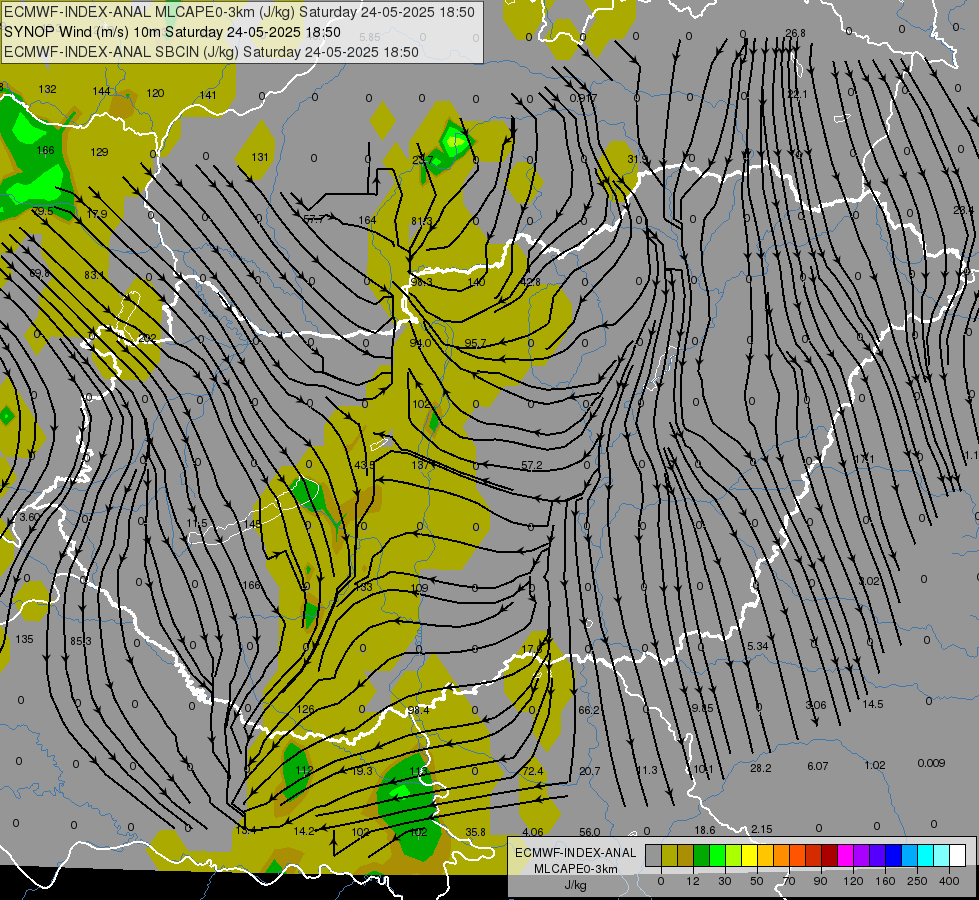Click the map value '3.60'

(29, 517)
